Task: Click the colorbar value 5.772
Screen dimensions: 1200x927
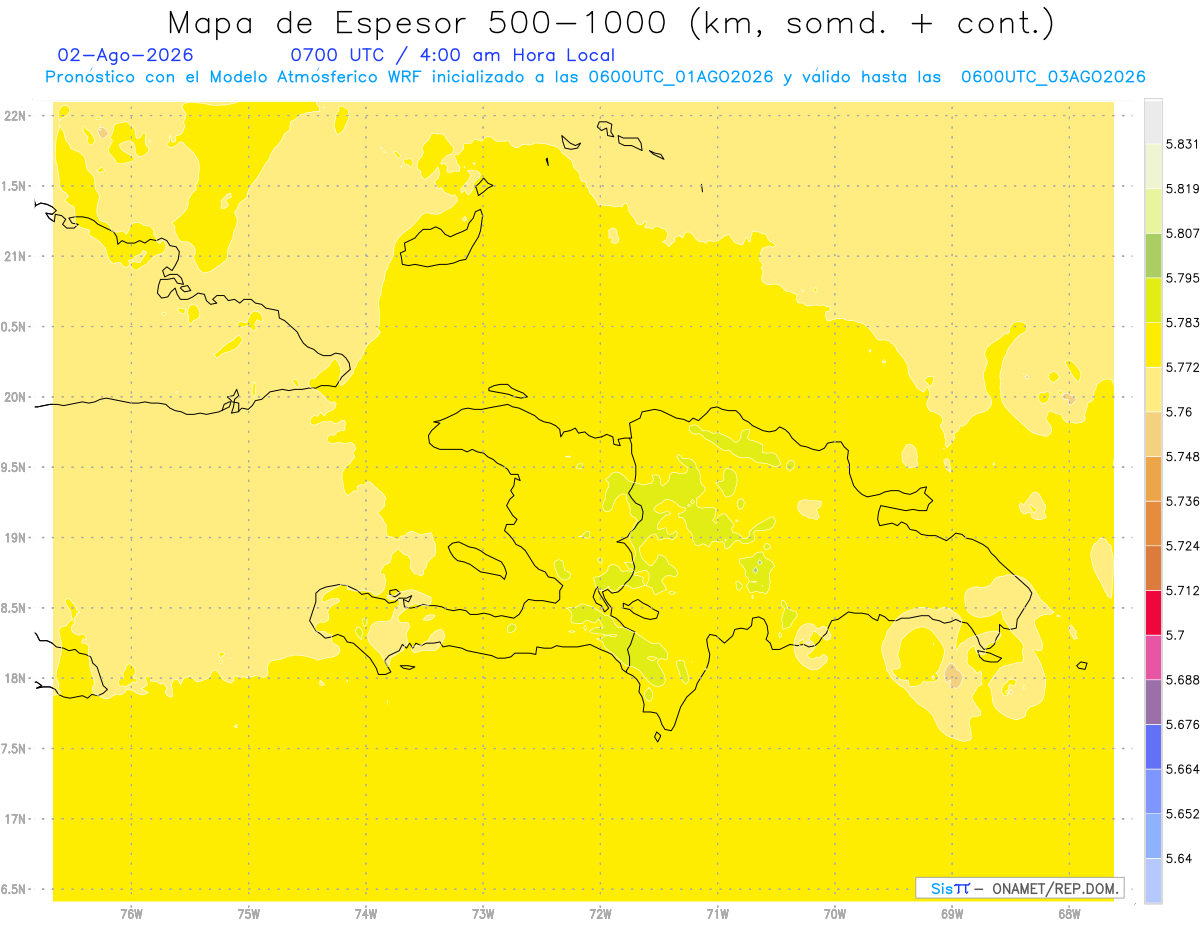Action: point(1182,368)
